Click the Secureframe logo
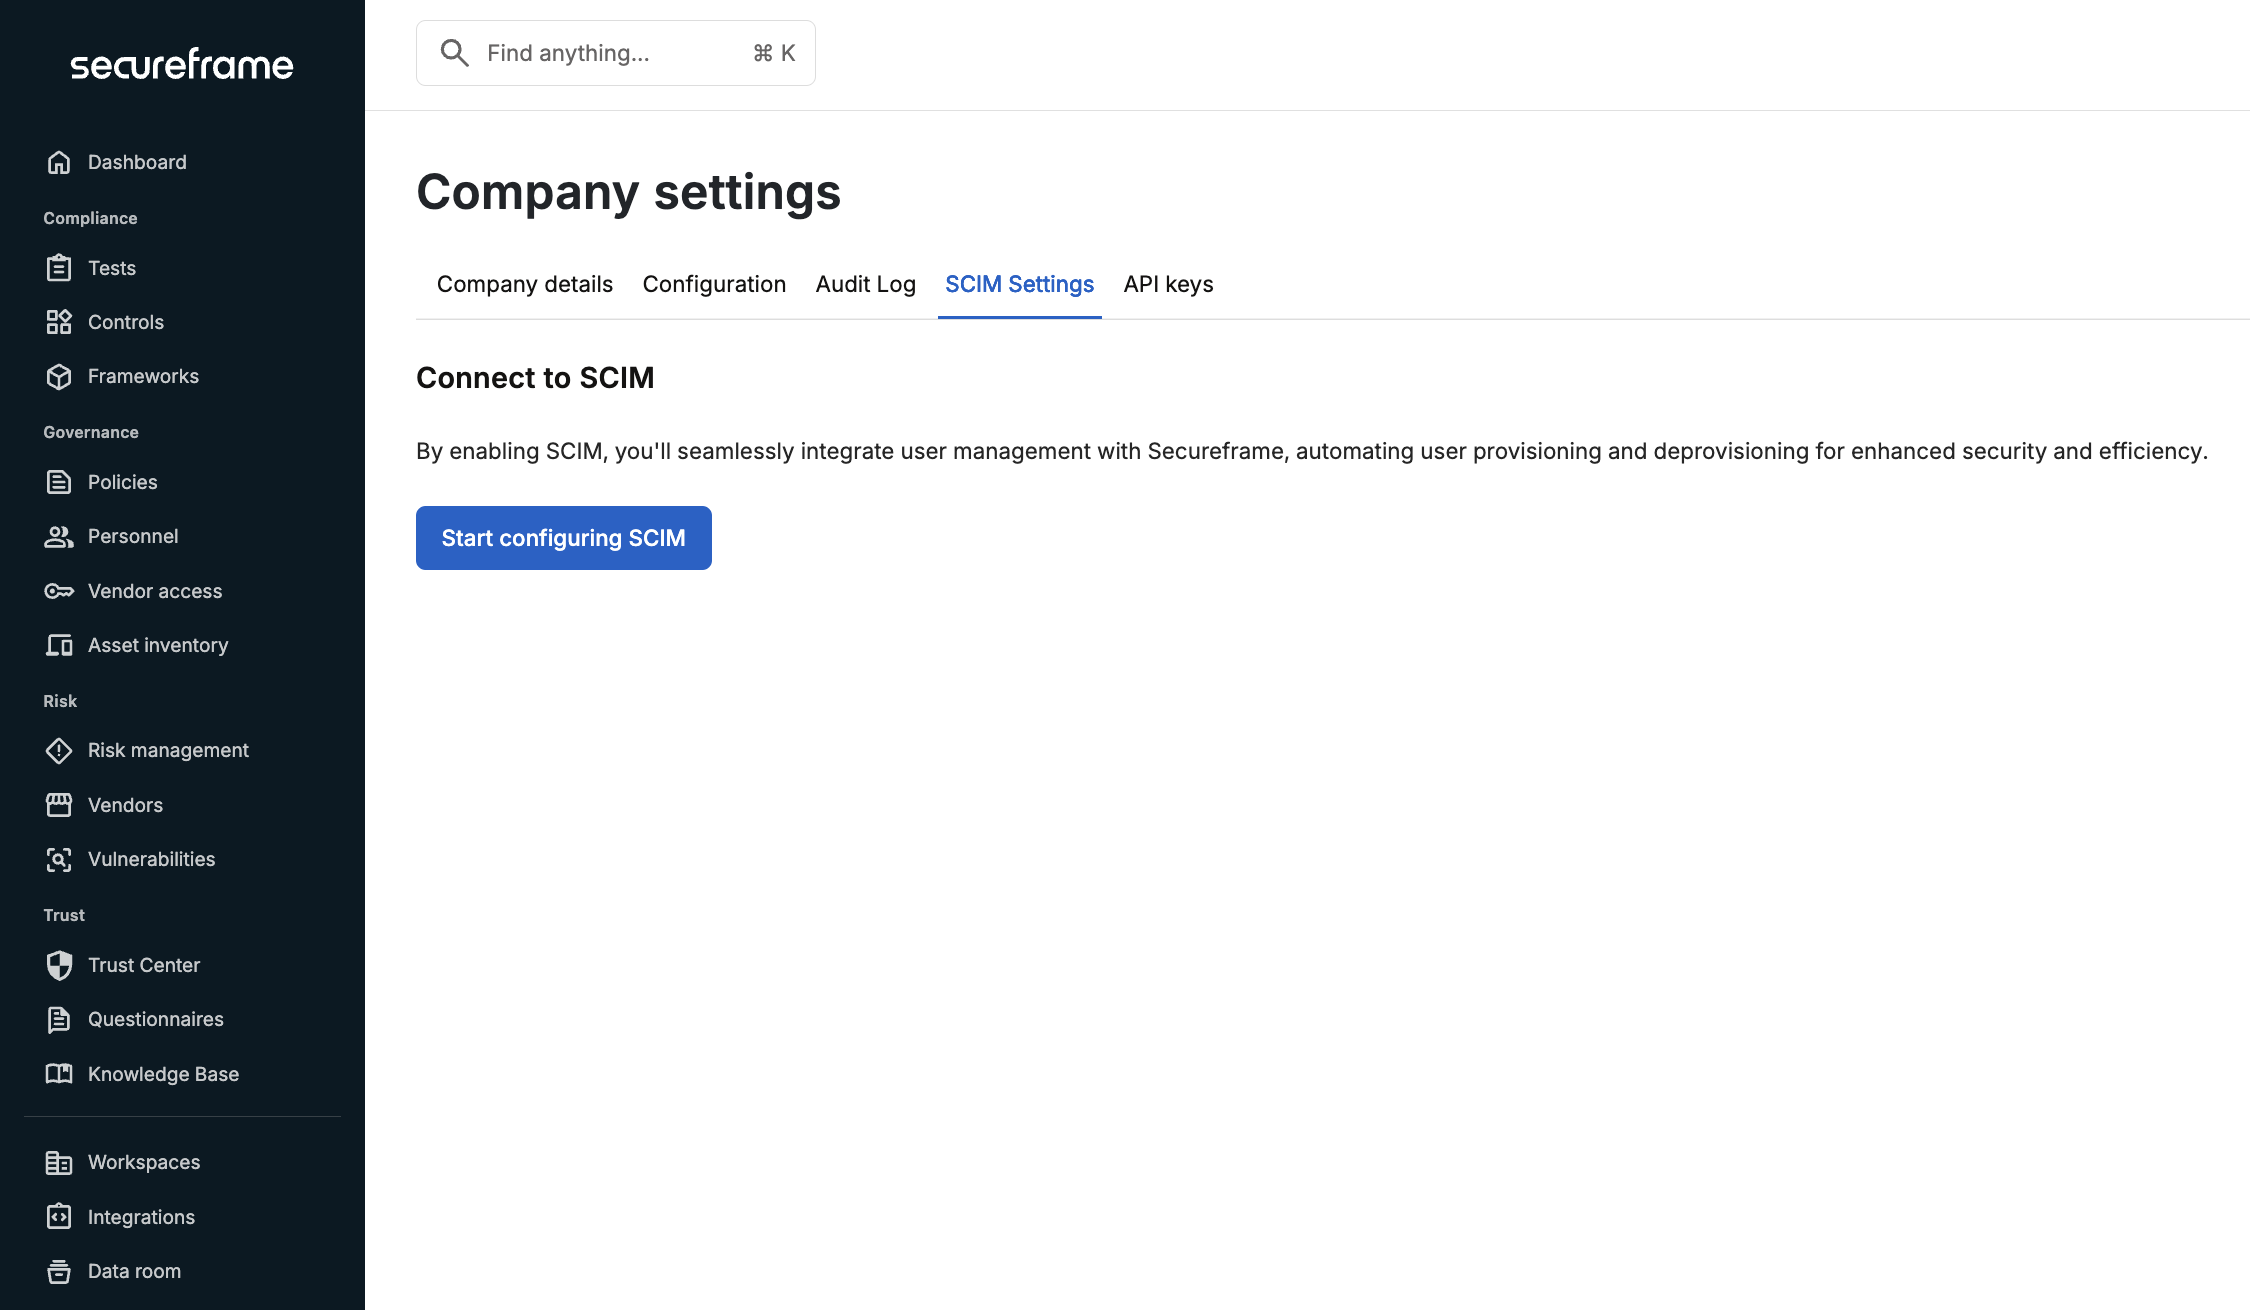2250x1310 pixels. [182, 64]
